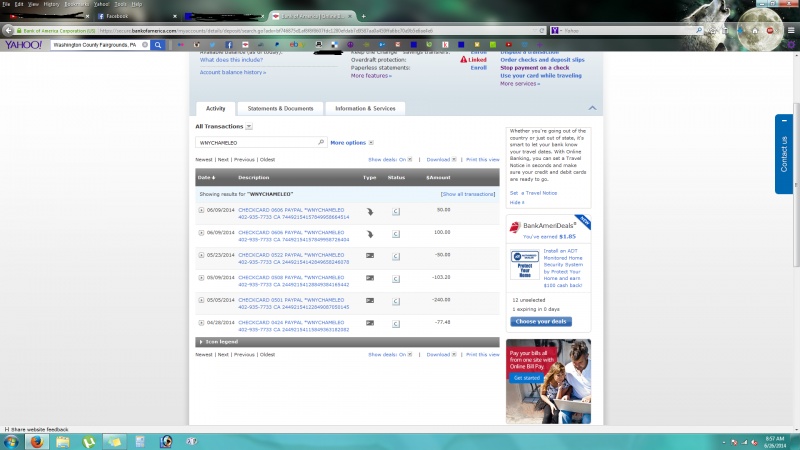Open uTorrent from the taskbar
This screenshot has height=450, width=800.
tap(89, 442)
